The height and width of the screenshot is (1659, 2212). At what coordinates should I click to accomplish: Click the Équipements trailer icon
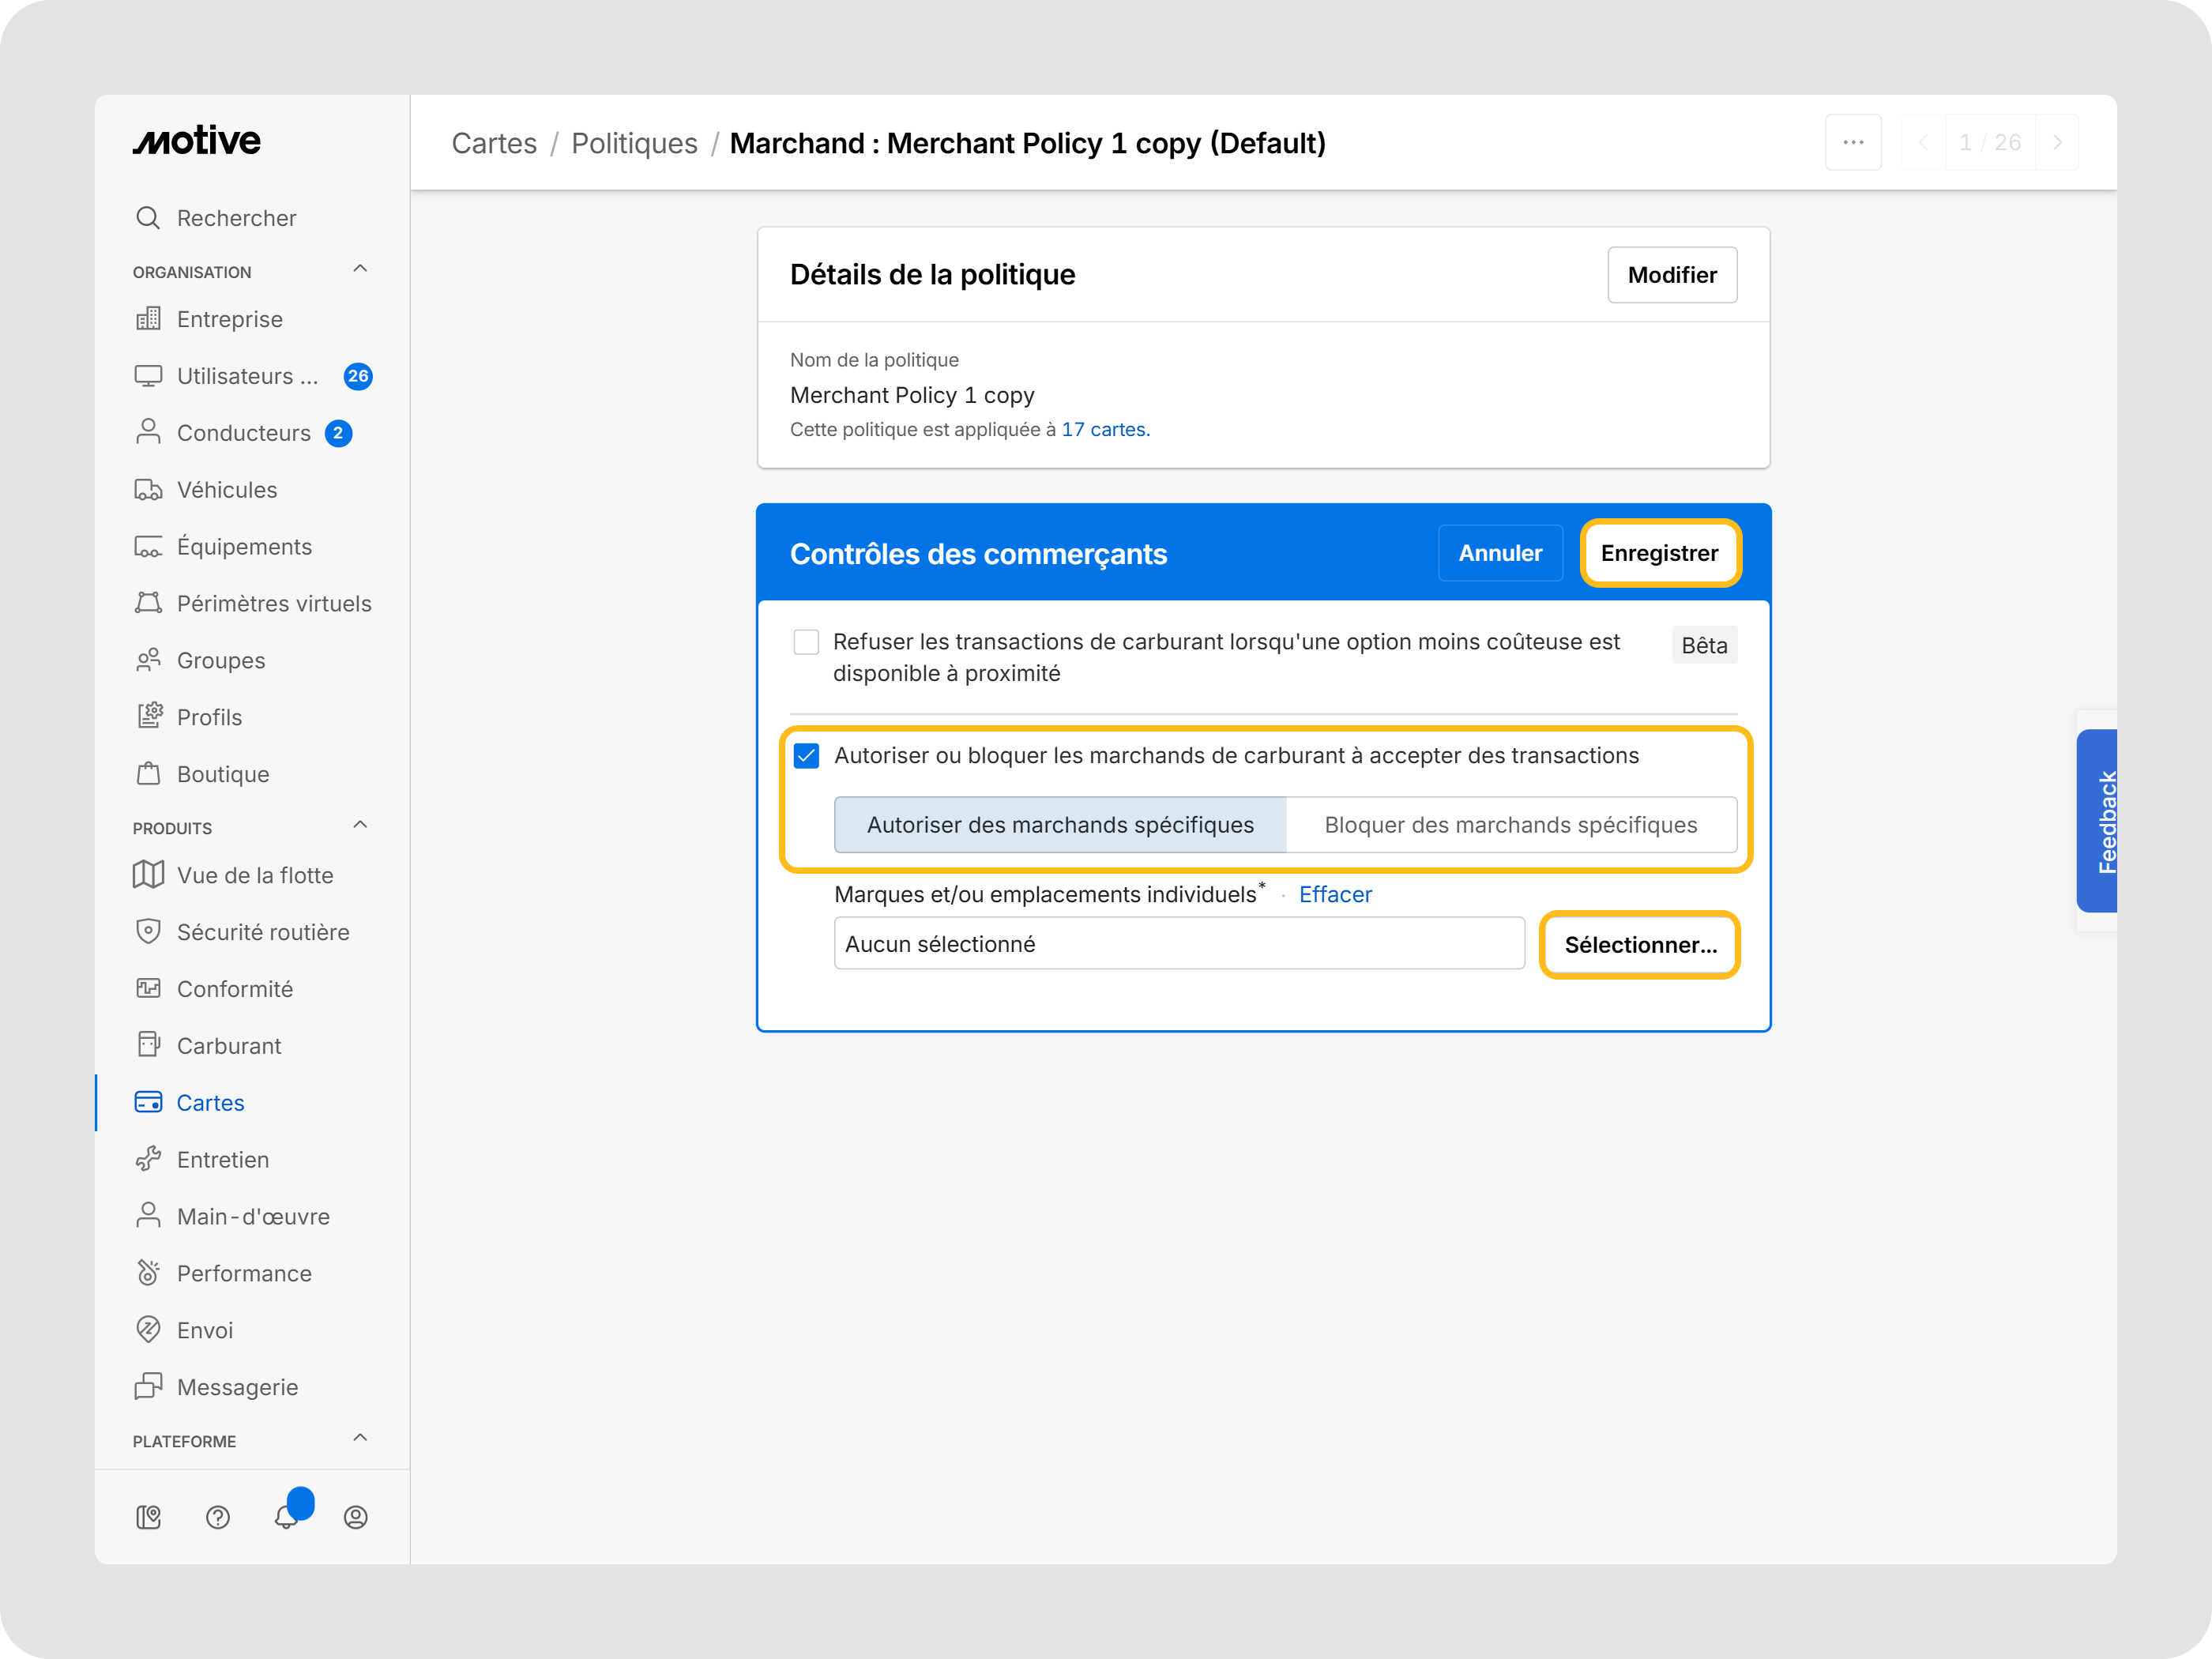148,546
